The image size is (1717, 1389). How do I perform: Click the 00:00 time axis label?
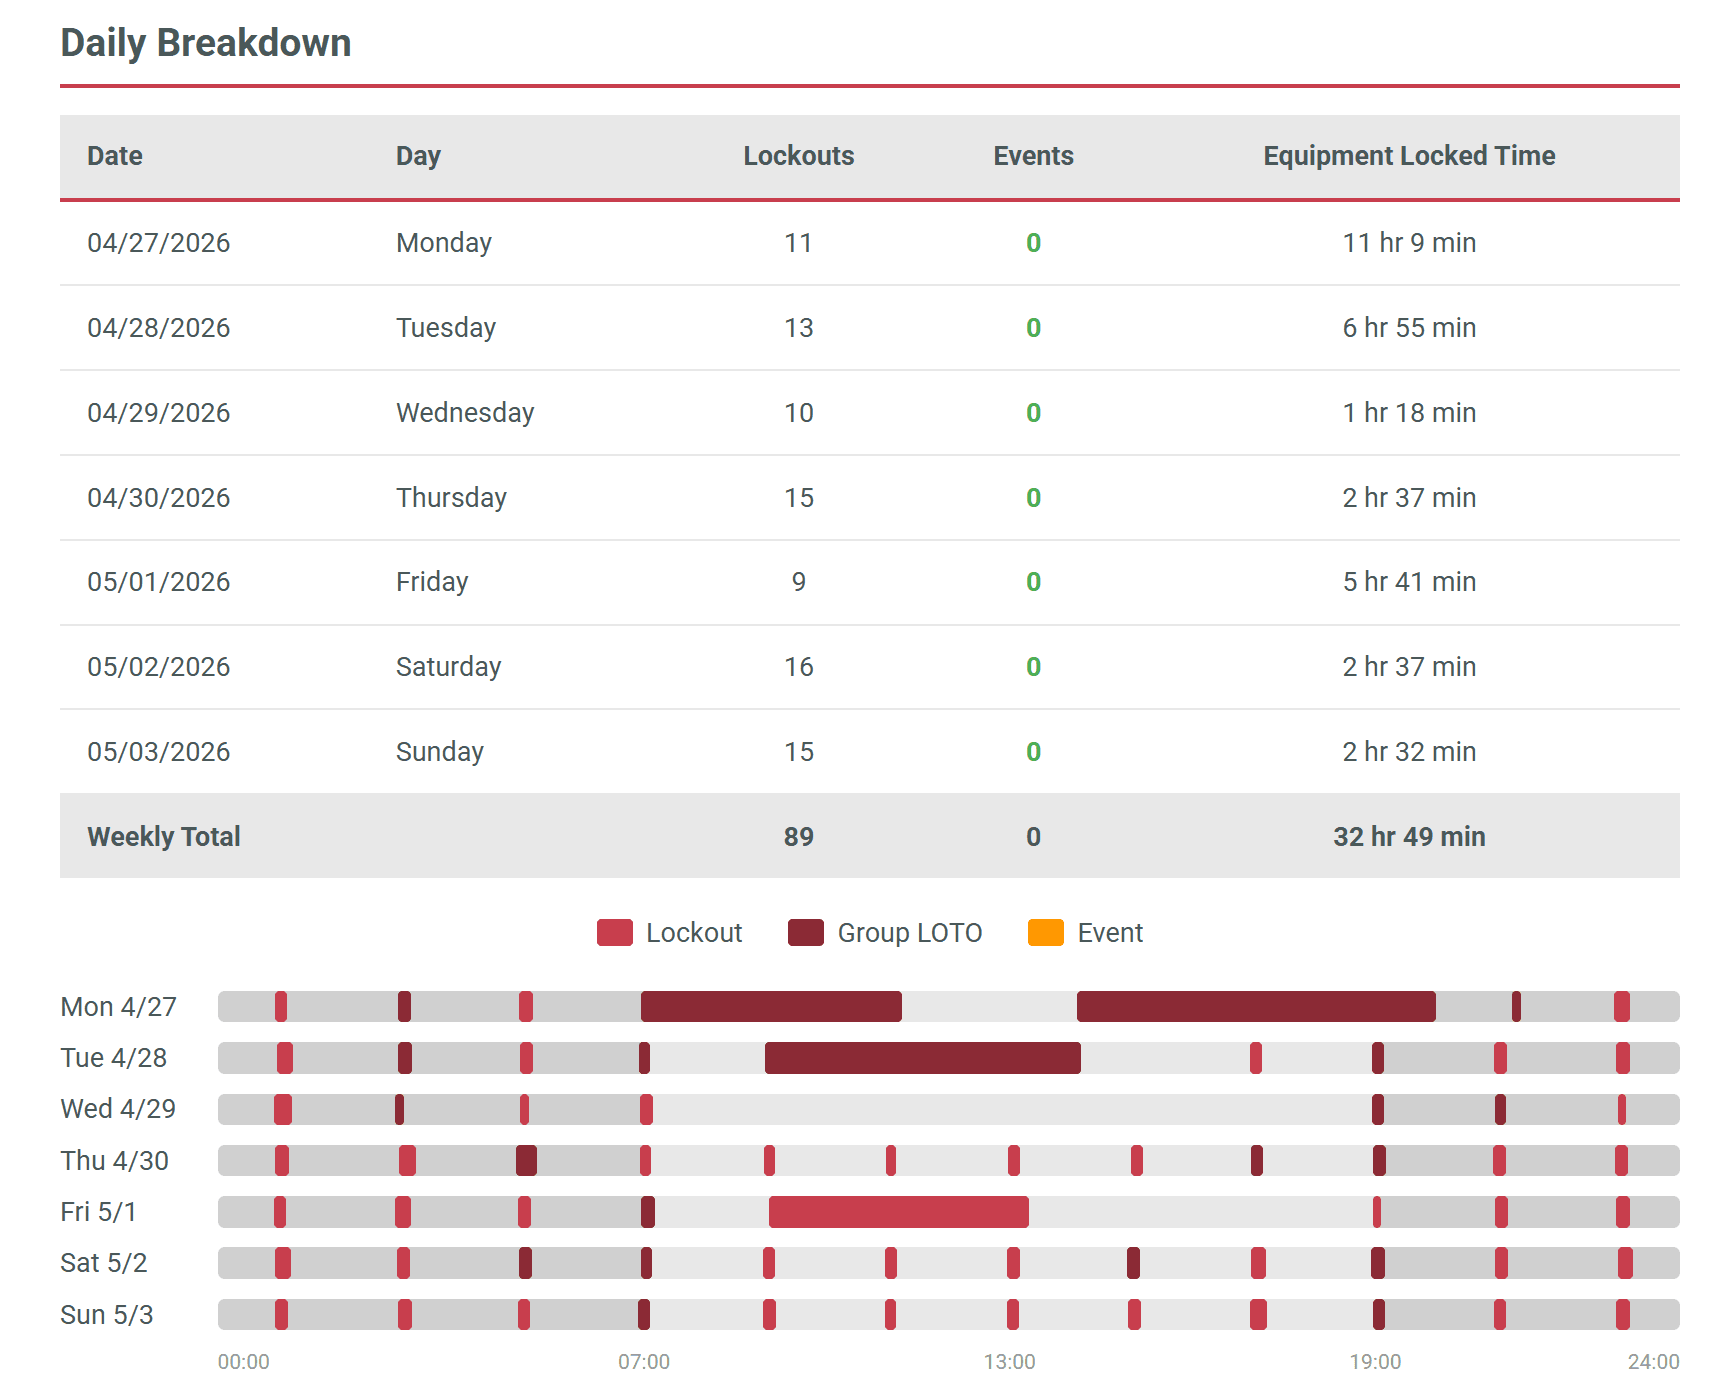(244, 1362)
